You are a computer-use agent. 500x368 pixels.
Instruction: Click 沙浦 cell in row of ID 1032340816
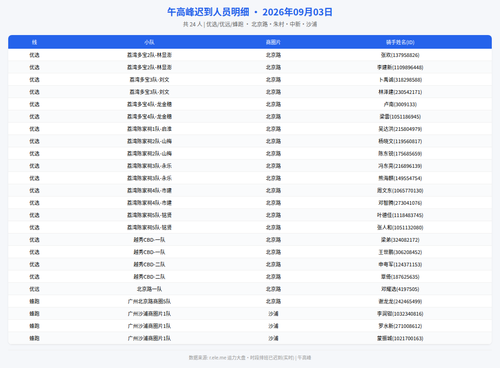(x=273, y=314)
